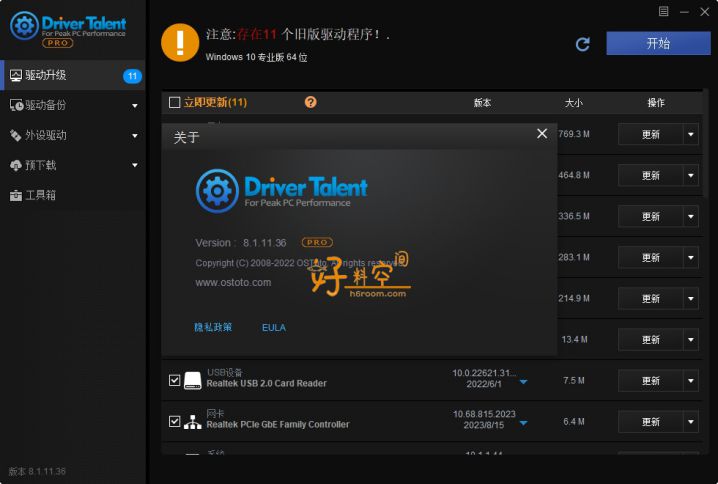Open update dropdown arrow for 214.9 M row
This screenshot has width=718, height=484.
tap(691, 299)
